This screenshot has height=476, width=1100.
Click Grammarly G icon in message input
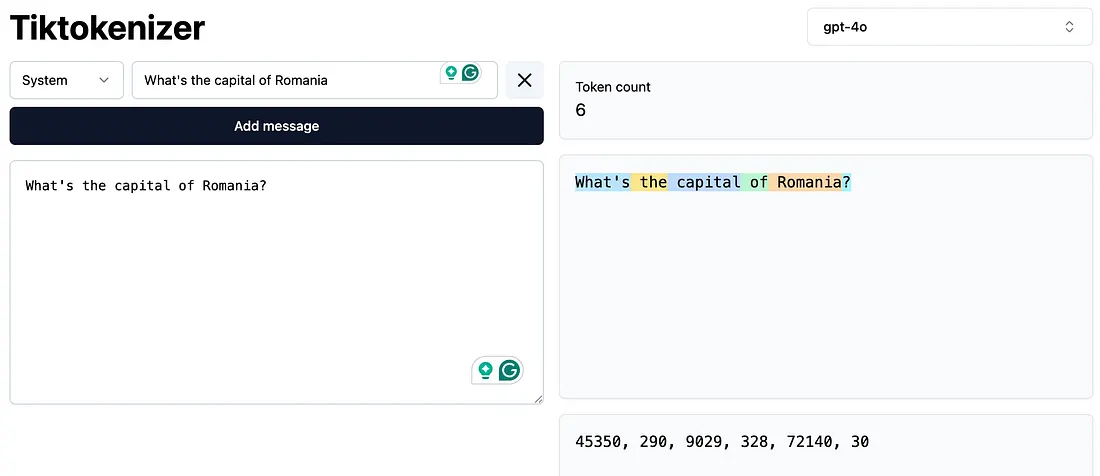(469, 73)
